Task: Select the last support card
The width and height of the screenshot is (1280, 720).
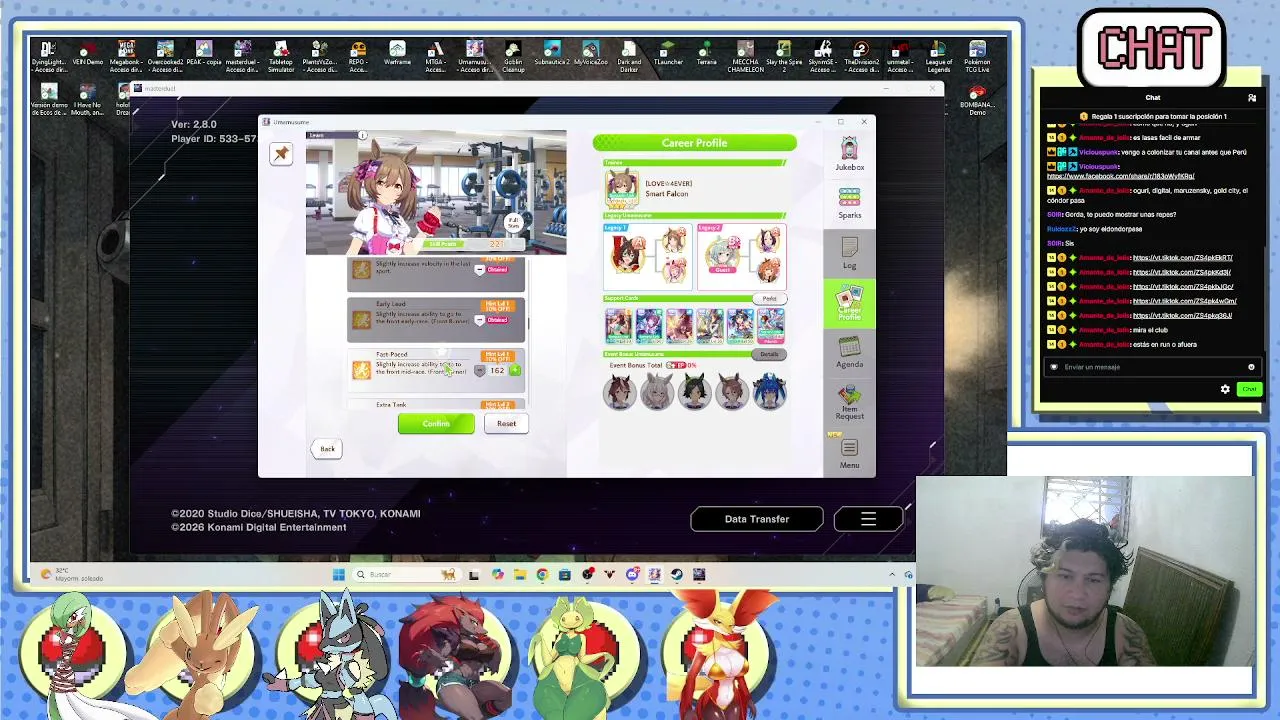Action: click(x=770, y=326)
